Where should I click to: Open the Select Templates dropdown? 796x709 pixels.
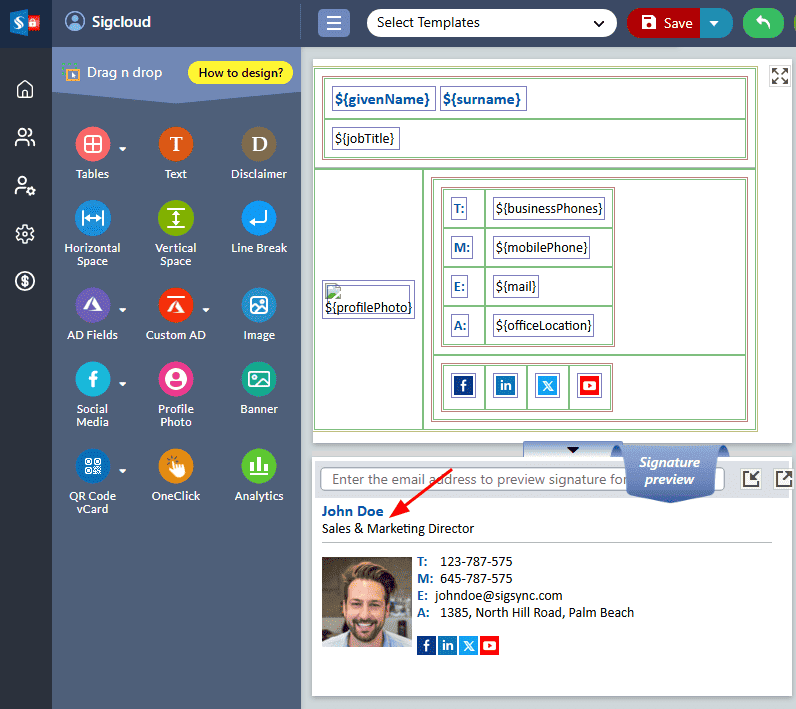click(491, 23)
